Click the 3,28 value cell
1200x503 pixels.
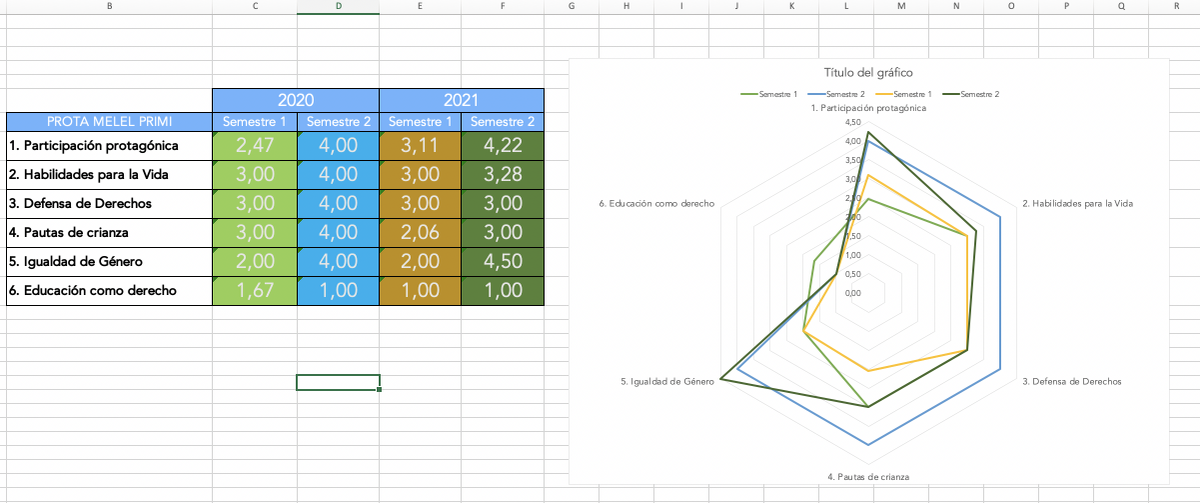(503, 175)
